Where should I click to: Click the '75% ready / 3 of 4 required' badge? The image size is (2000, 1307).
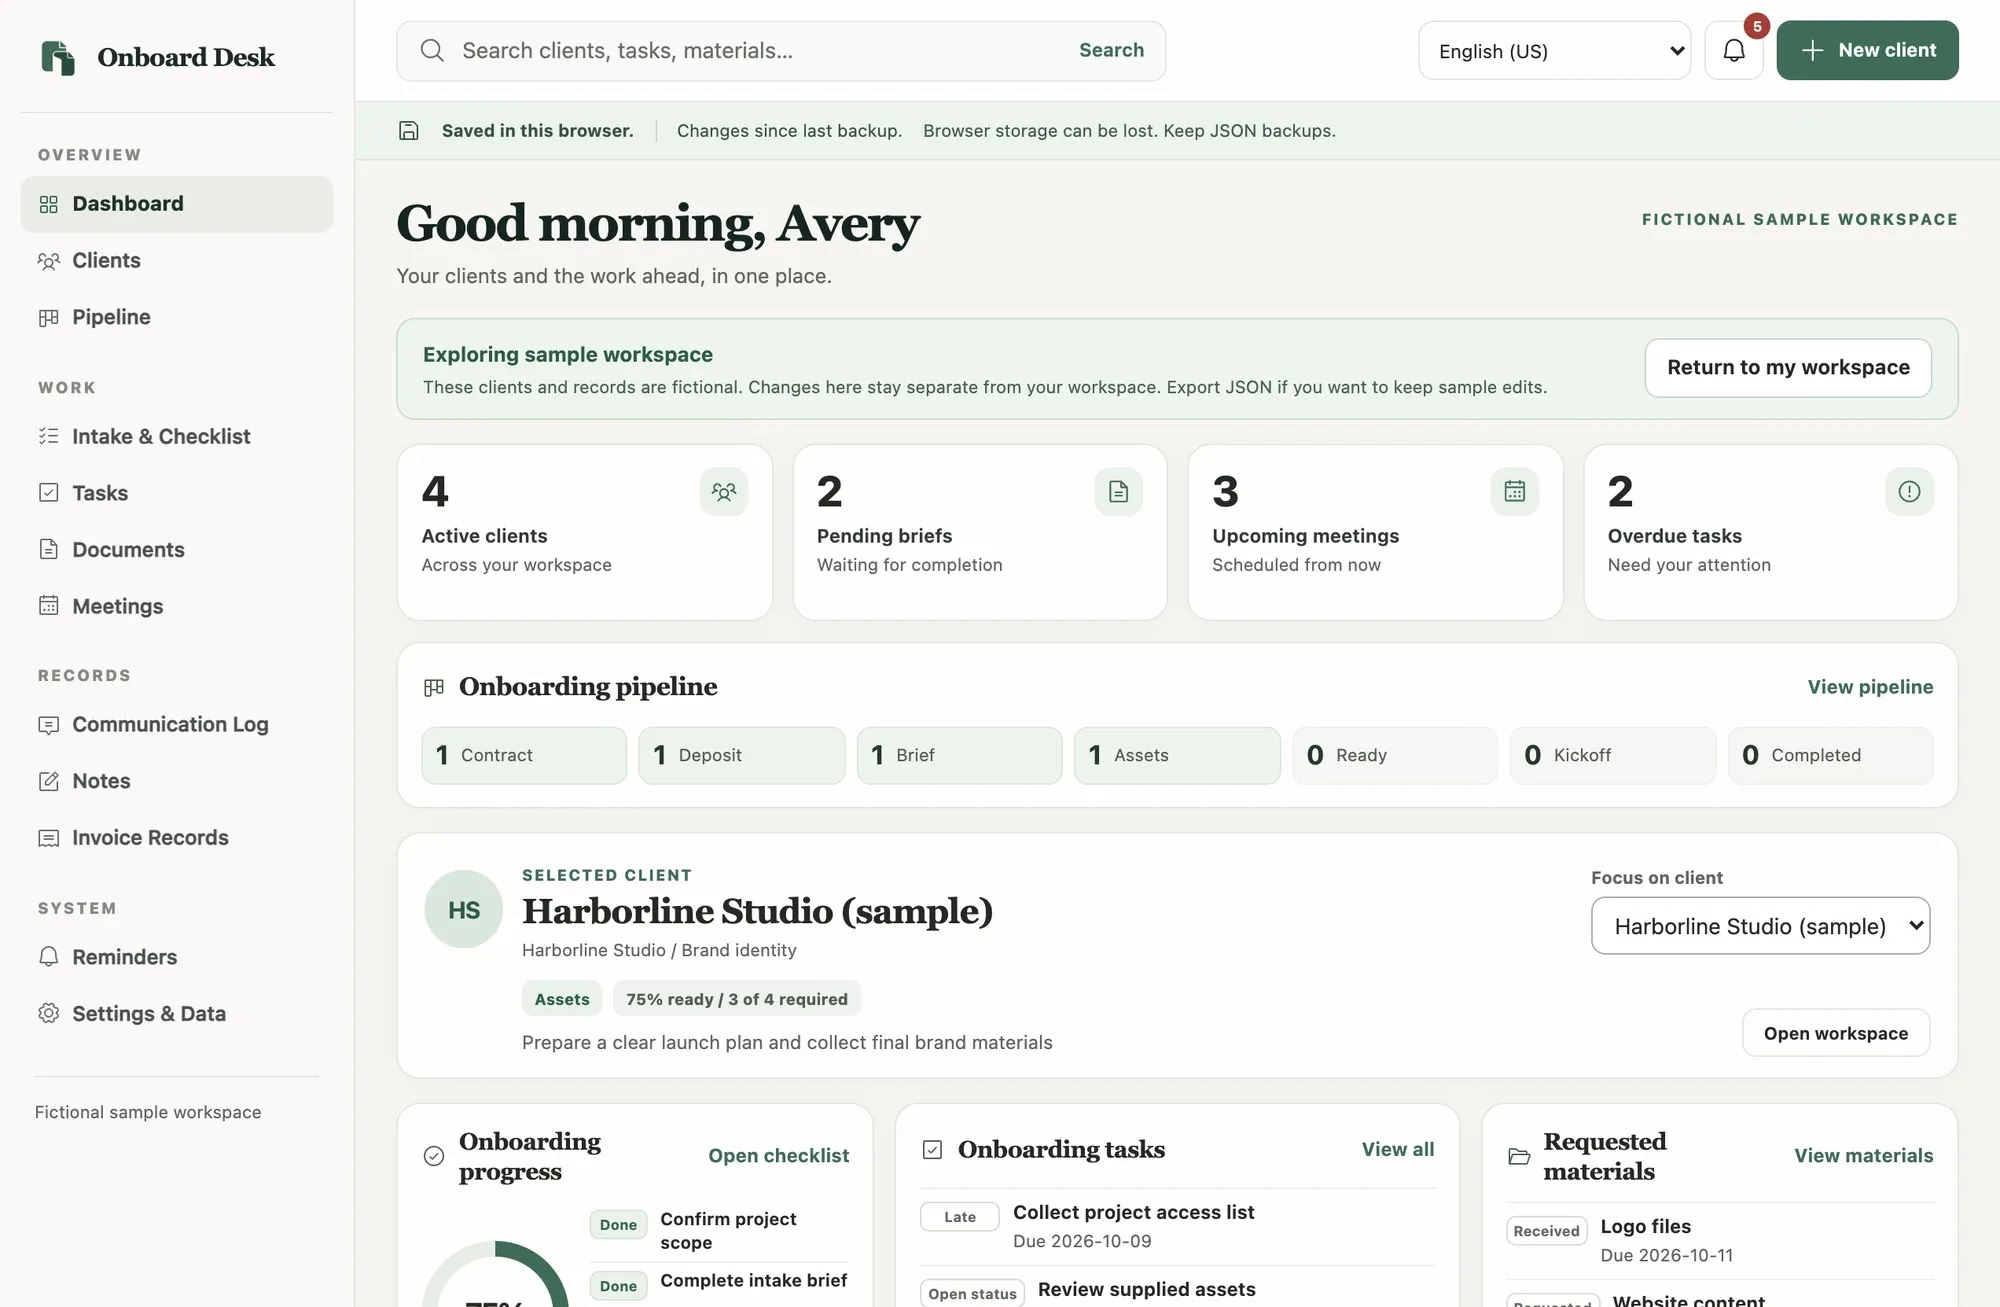737,999
